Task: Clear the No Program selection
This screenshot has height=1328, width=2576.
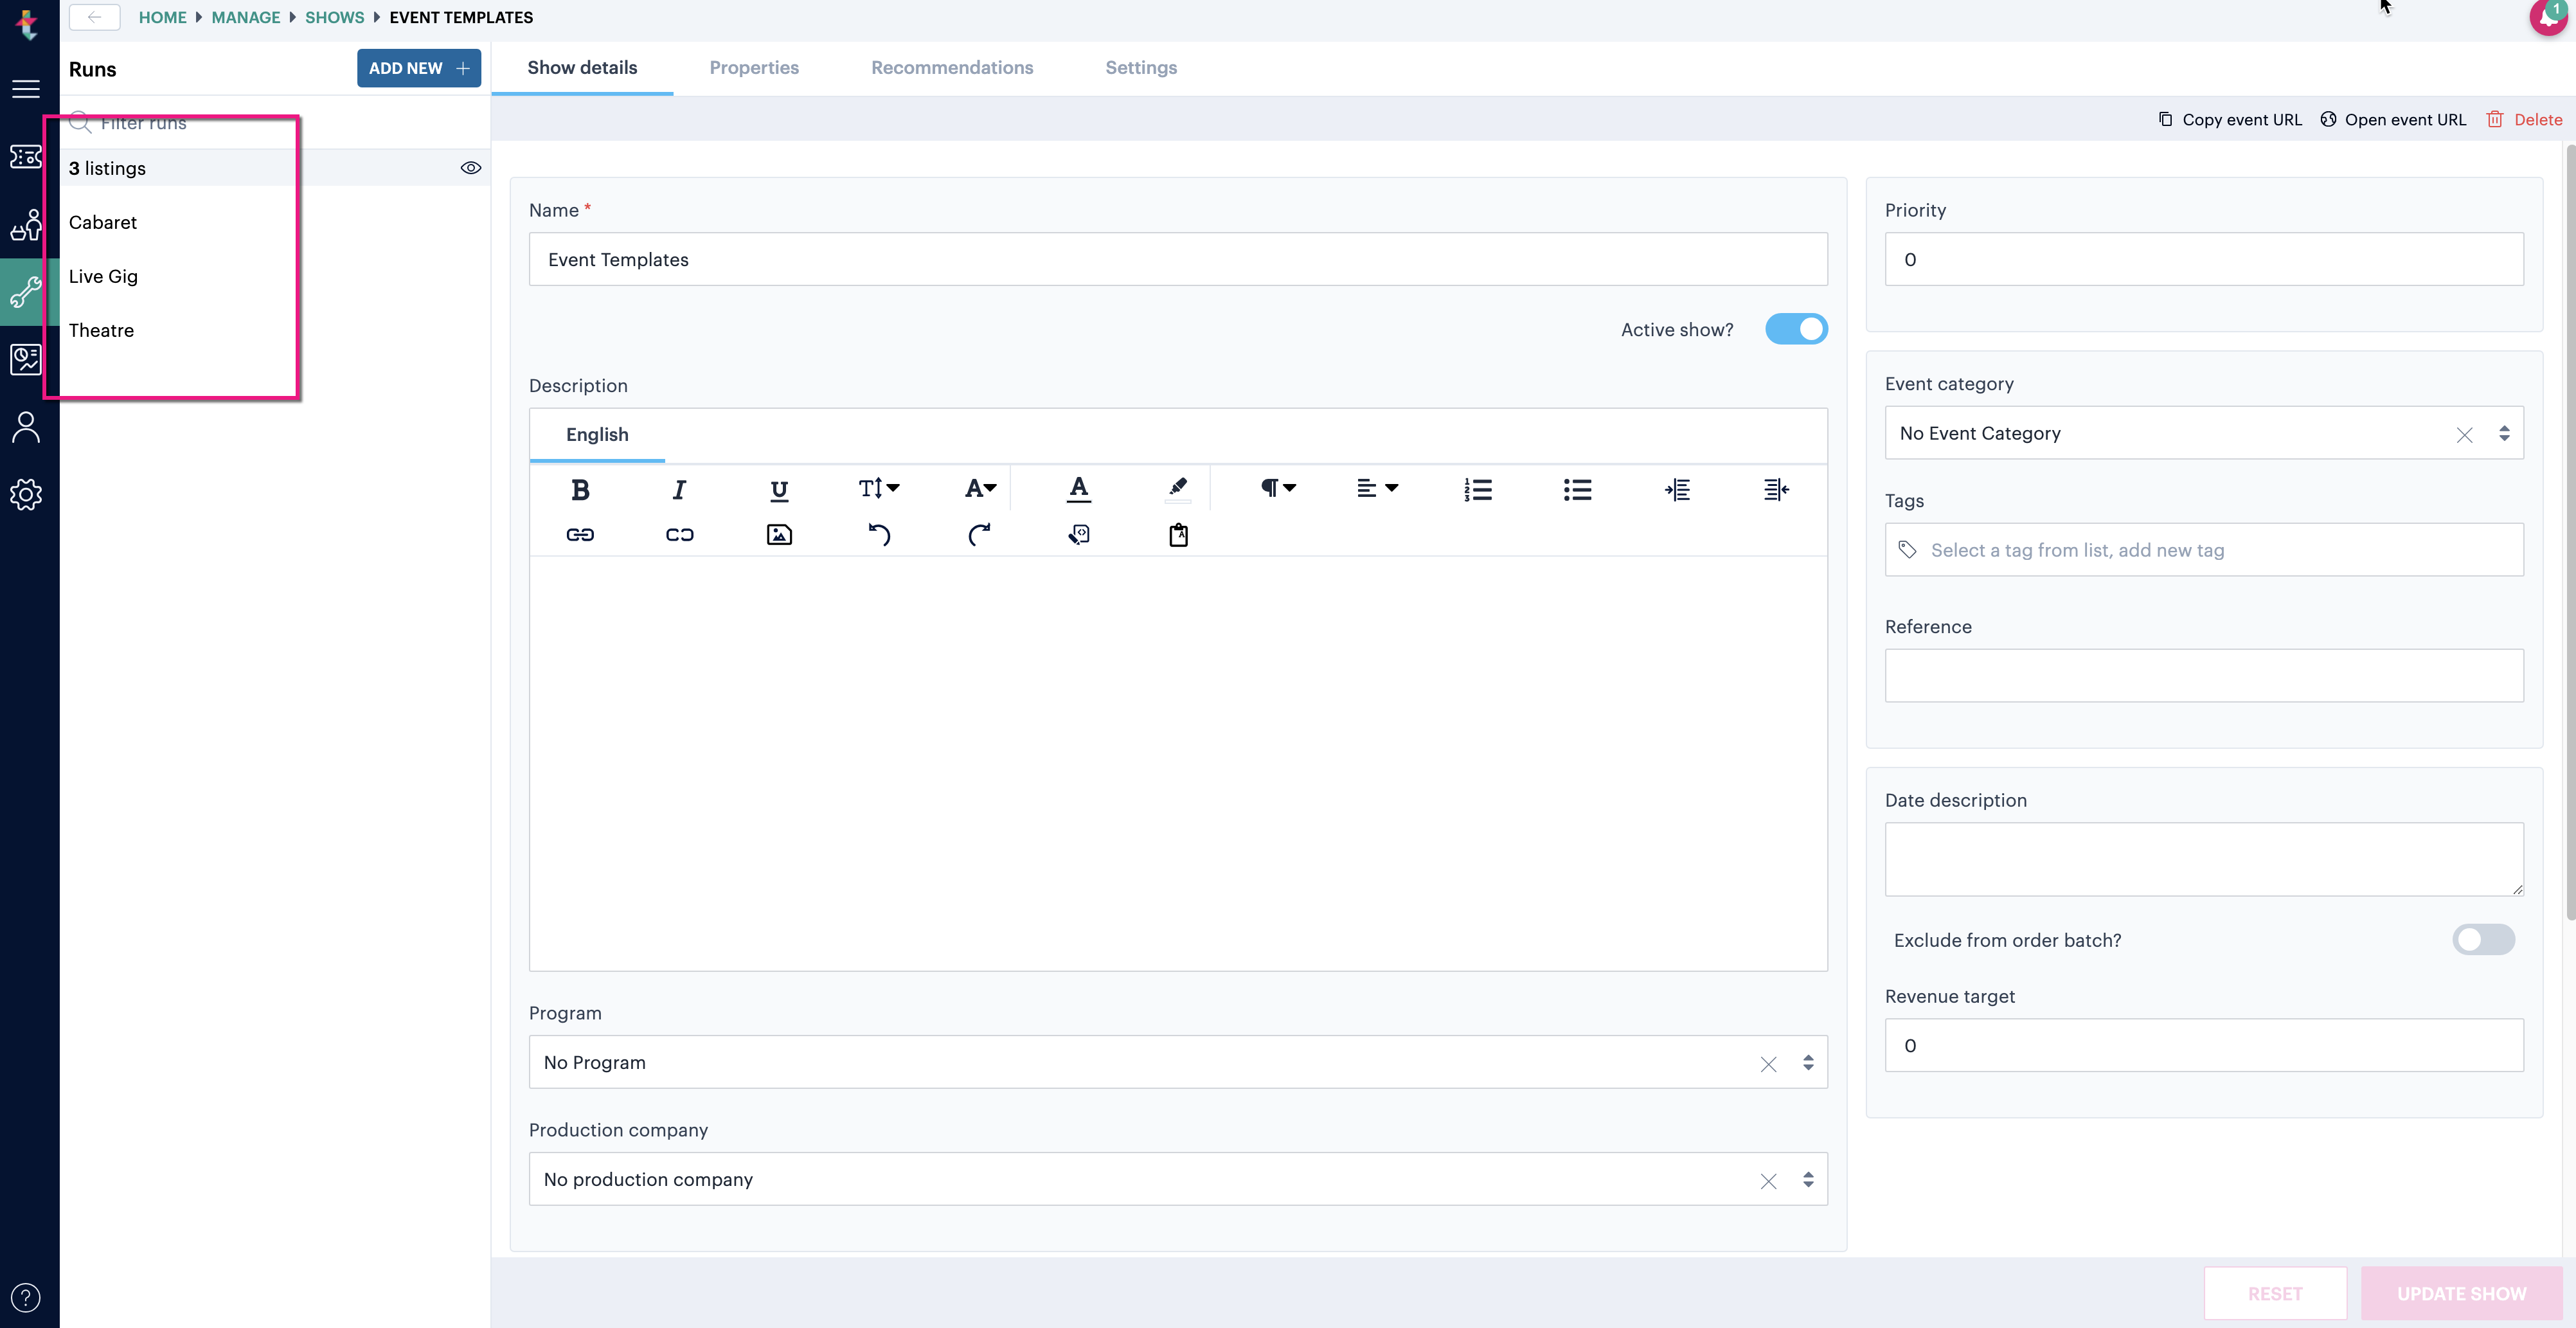Action: point(1768,1063)
